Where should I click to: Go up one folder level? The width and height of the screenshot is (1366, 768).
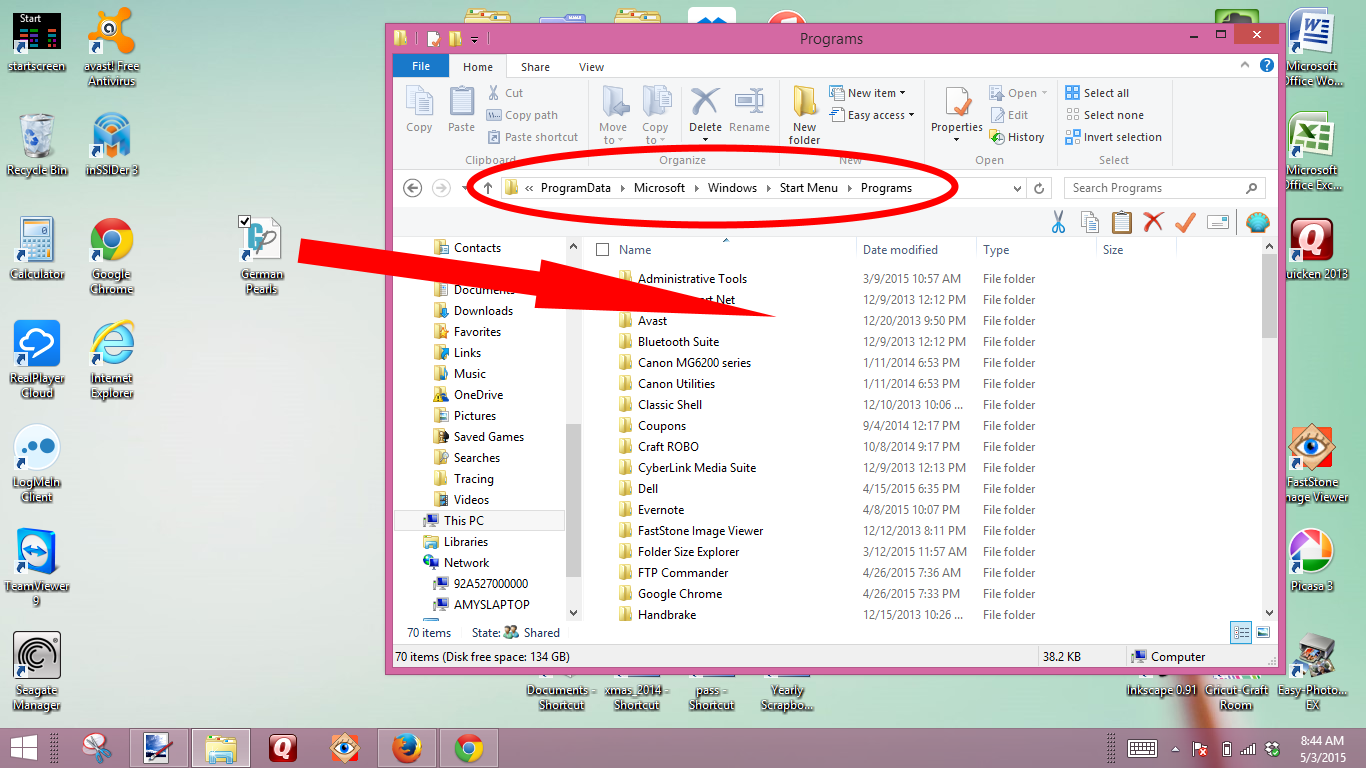pos(488,188)
